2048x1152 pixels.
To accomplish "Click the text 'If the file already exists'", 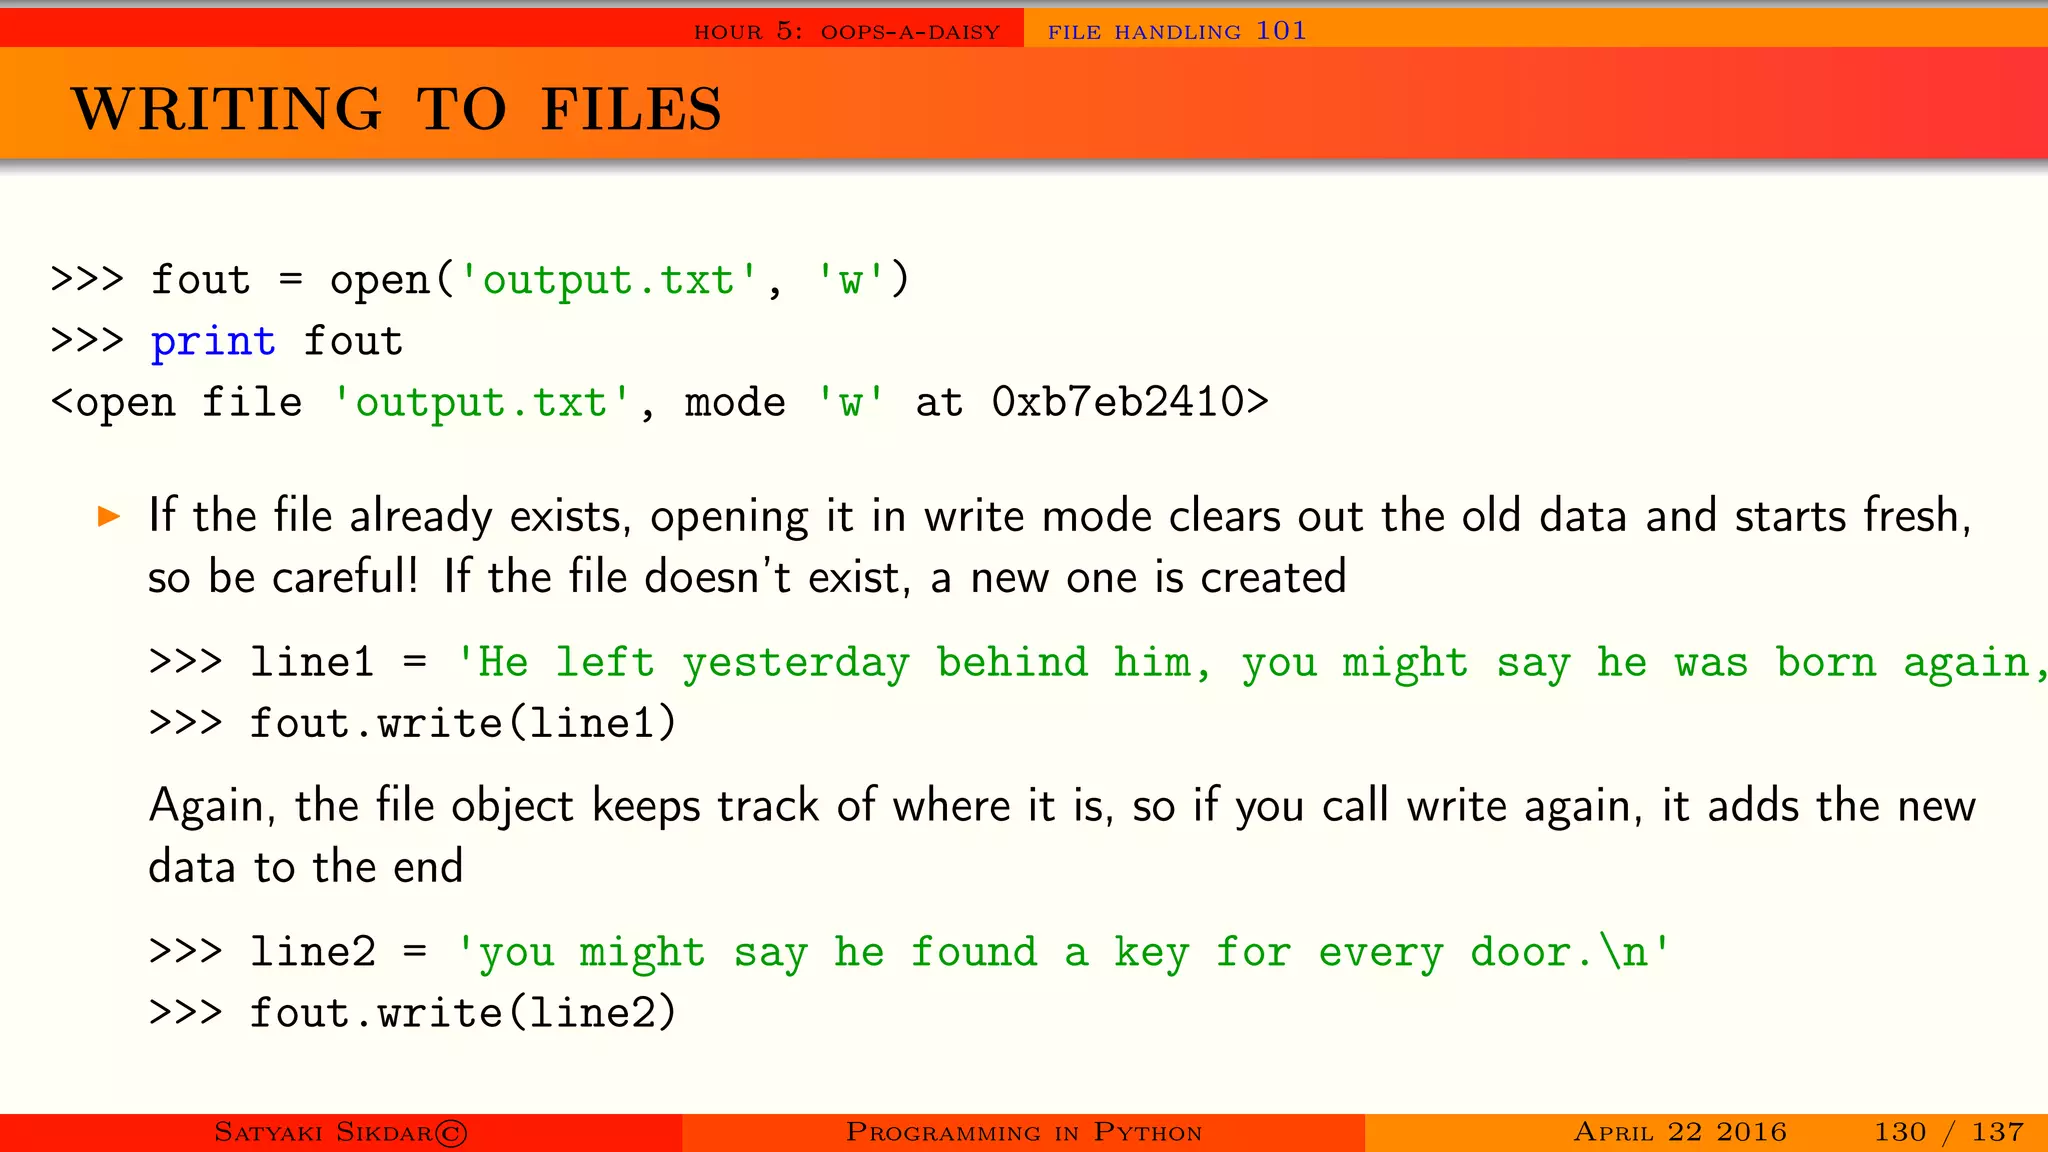I will coord(389,516).
